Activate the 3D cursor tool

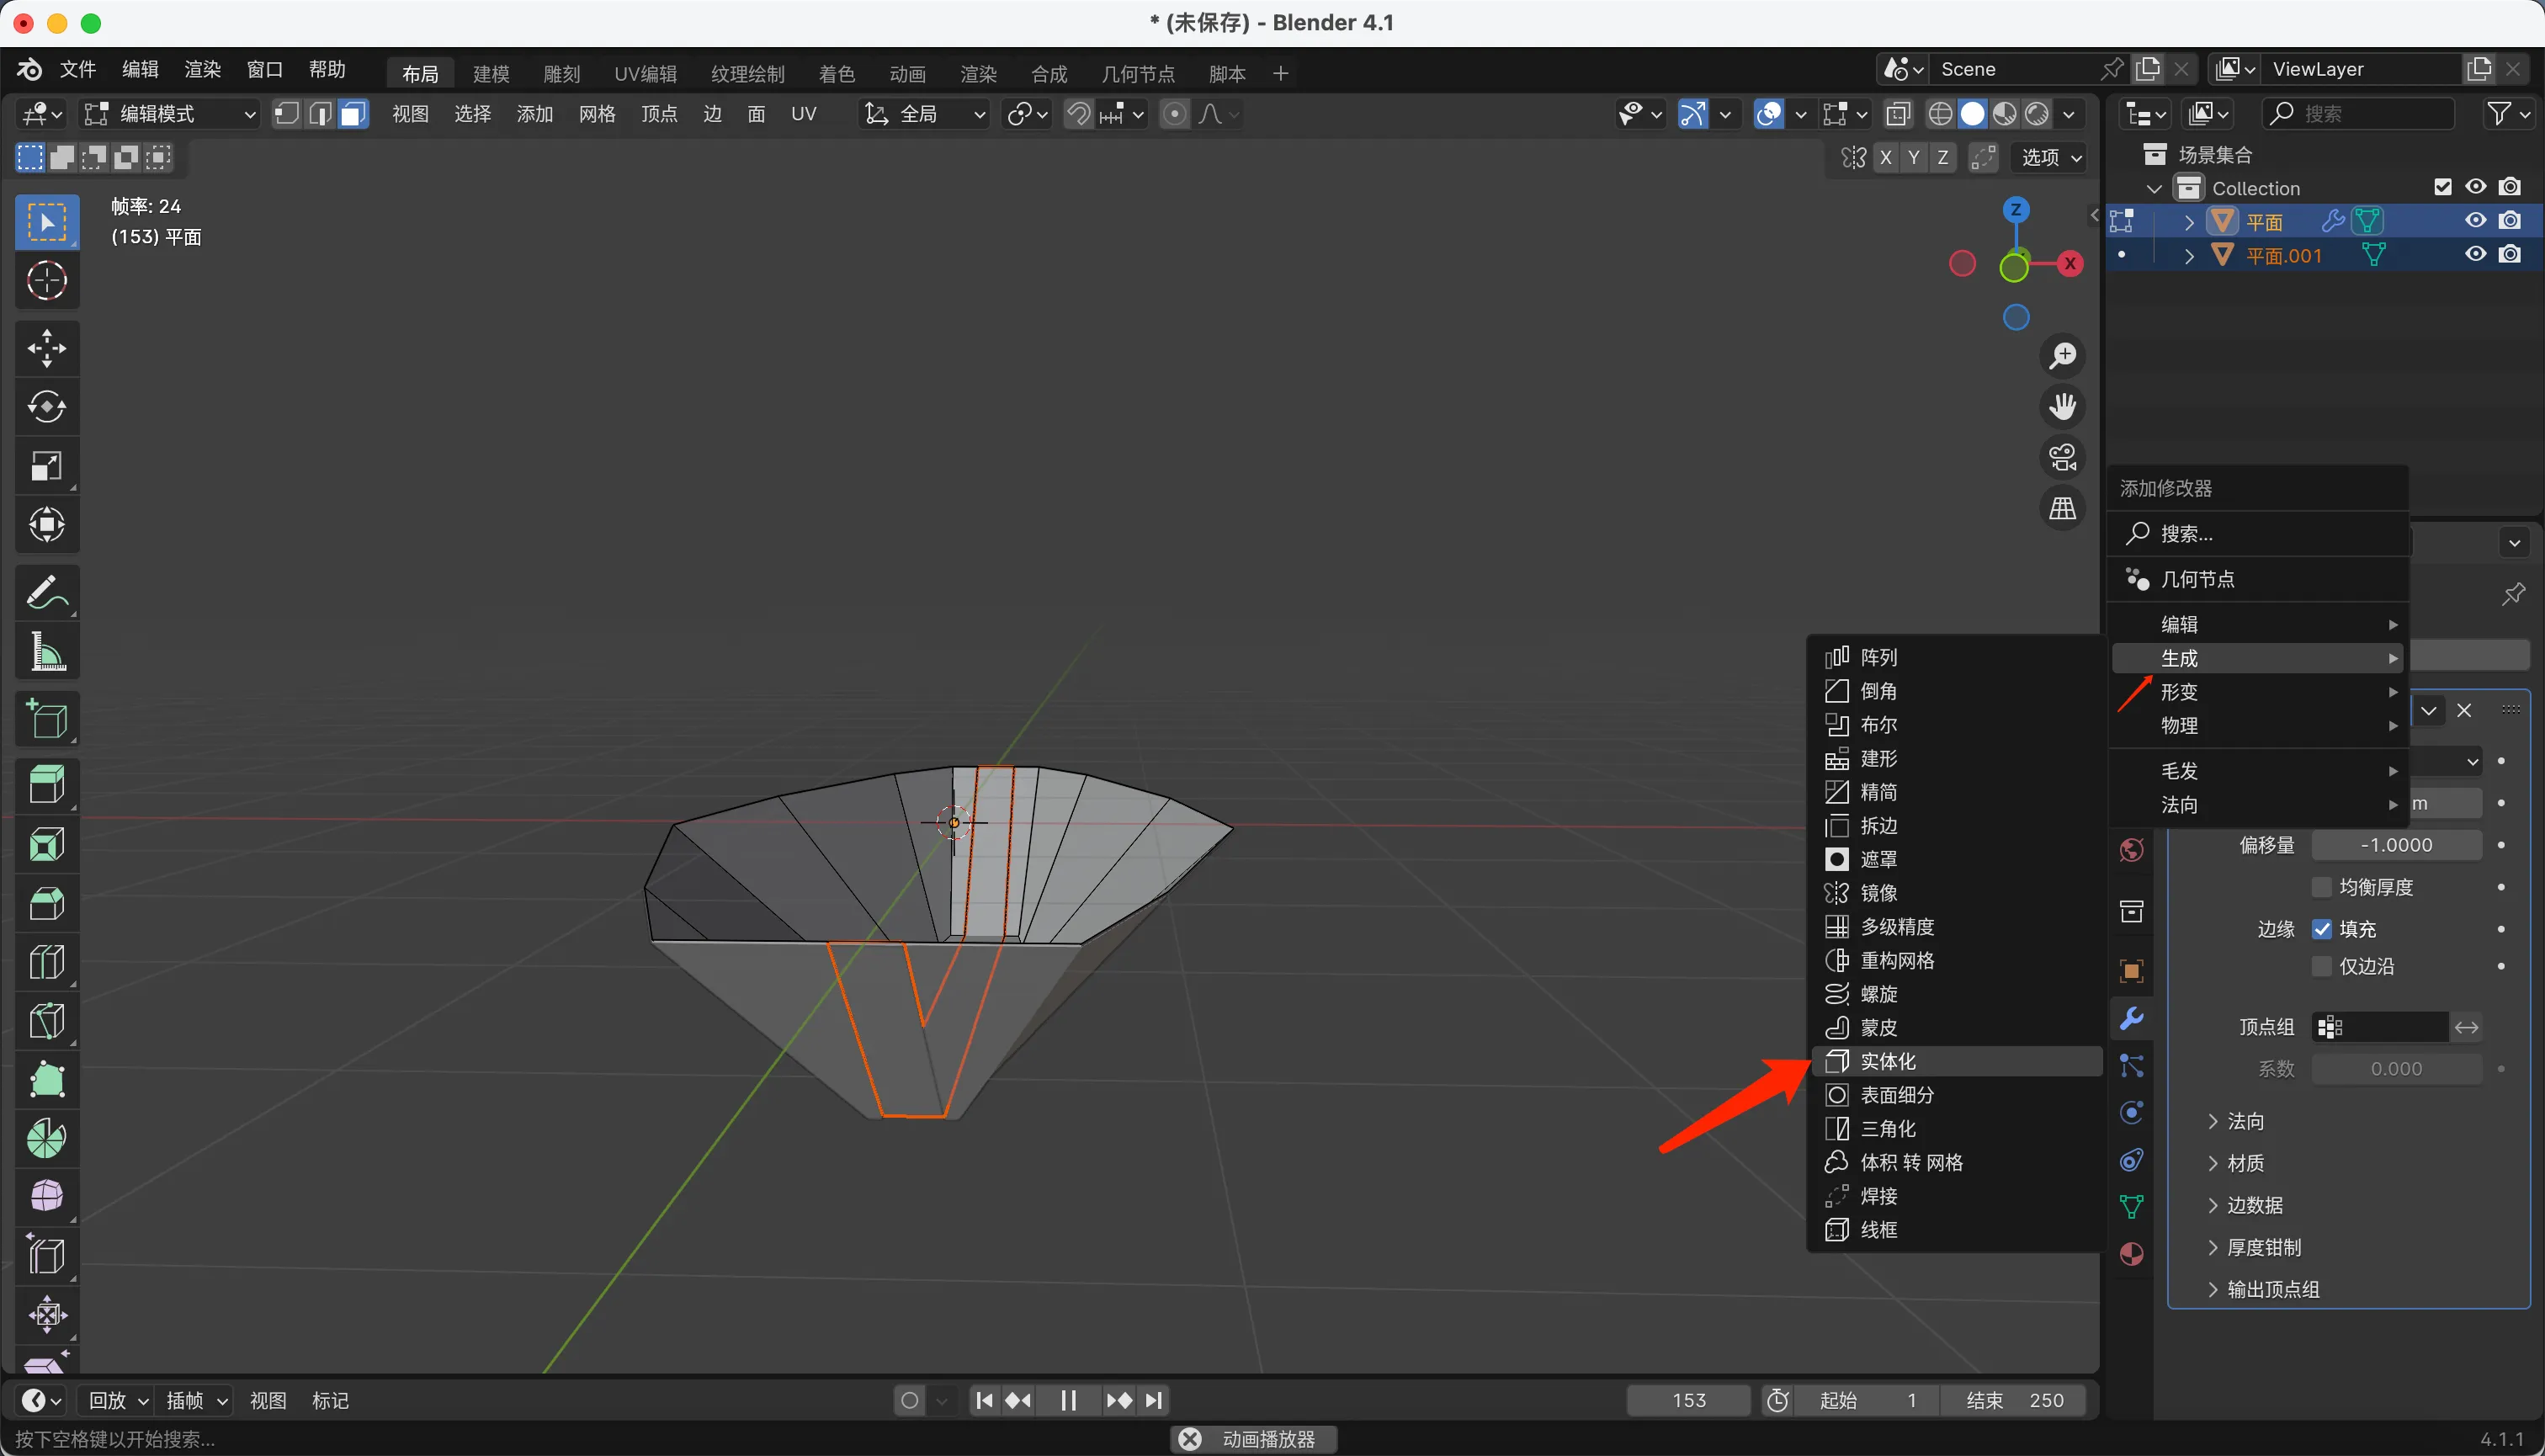47,281
